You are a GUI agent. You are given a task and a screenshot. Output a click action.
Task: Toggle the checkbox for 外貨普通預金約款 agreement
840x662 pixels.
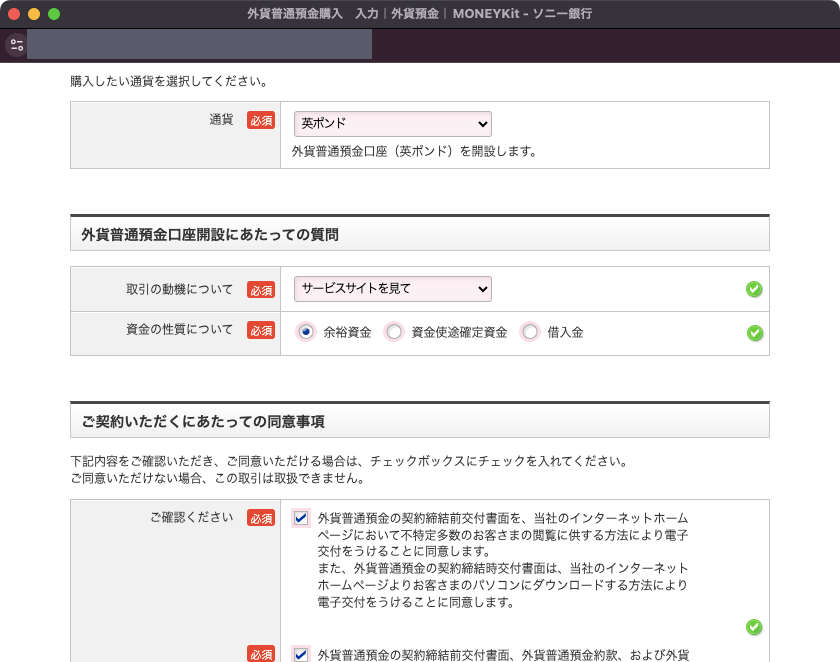[x=301, y=655]
